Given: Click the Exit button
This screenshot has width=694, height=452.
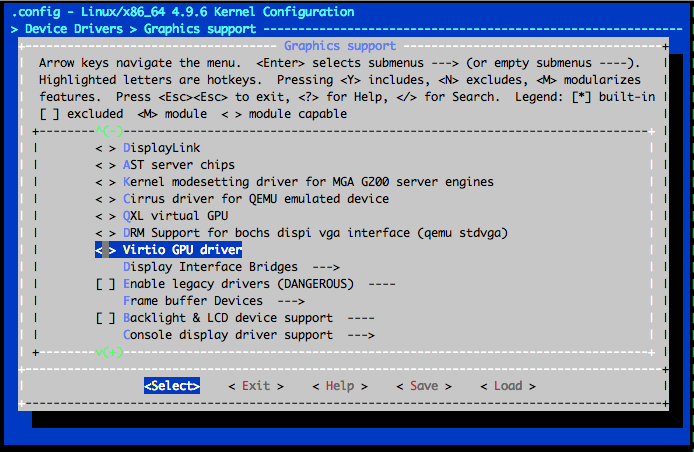Looking at the screenshot, I should [x=256, y=386].
